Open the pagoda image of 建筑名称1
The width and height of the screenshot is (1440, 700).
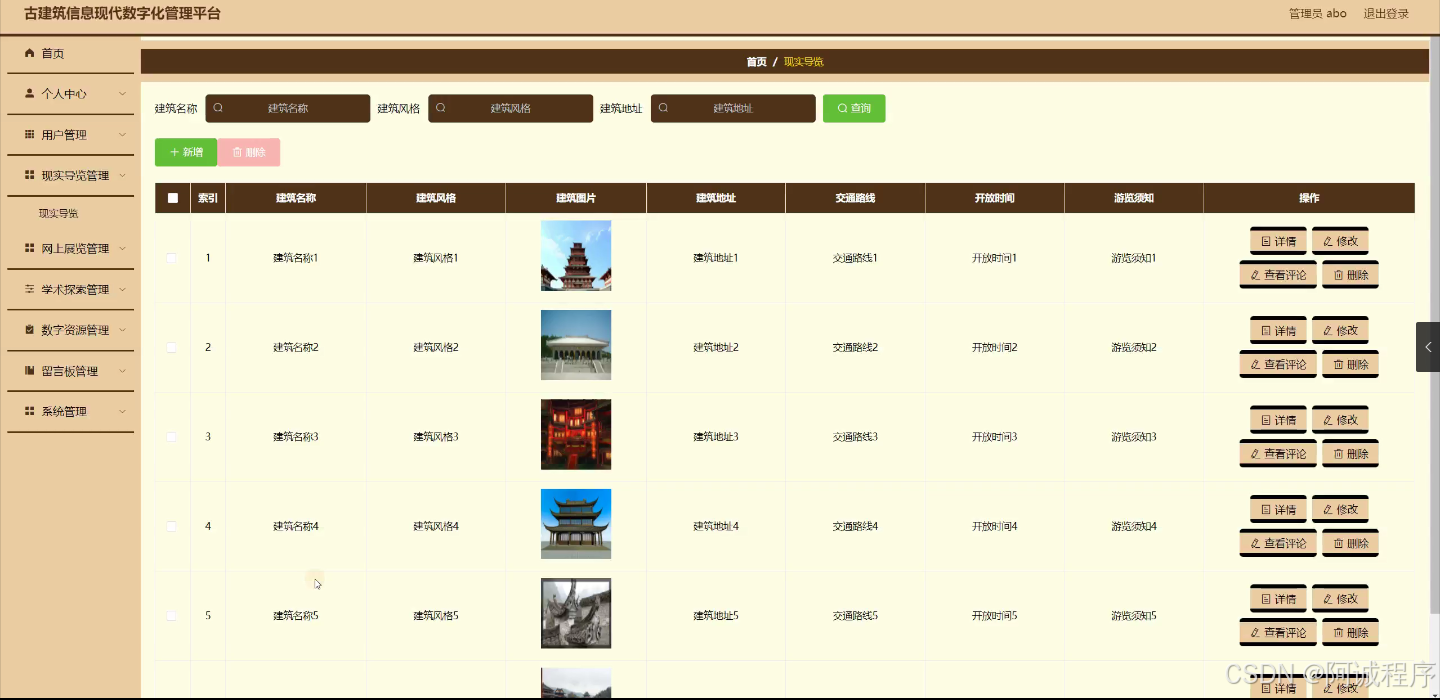576,256
